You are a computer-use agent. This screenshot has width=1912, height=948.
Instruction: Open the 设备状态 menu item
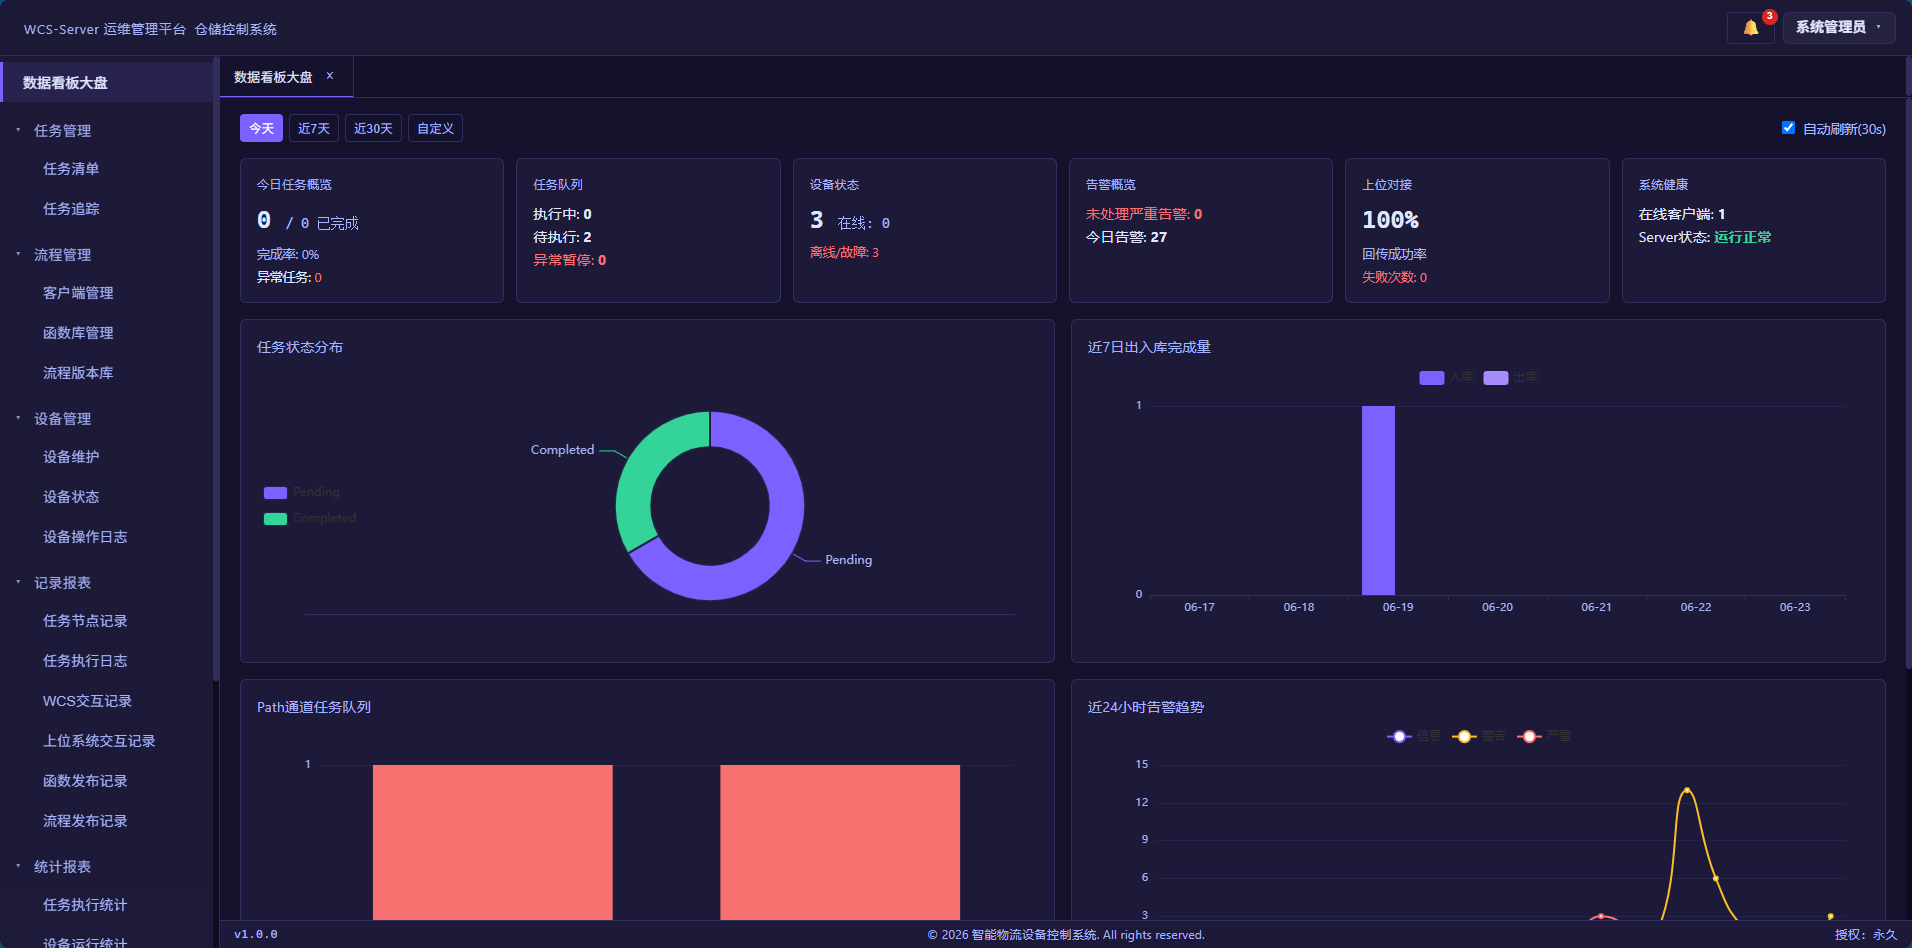point(71,497)
